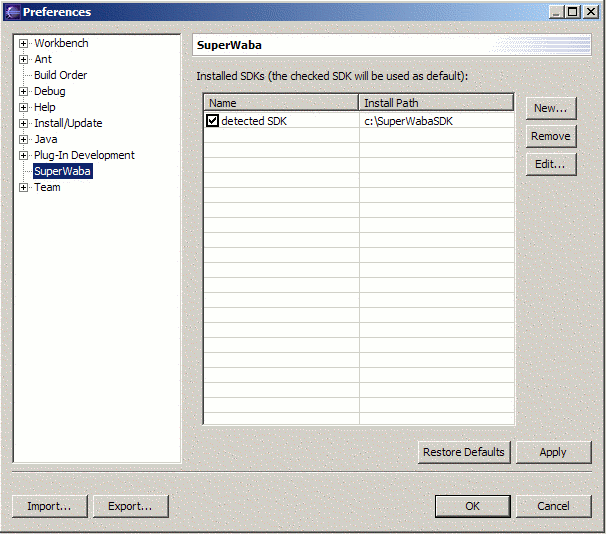Expand the Plug-In Development node

coord(24,156)
